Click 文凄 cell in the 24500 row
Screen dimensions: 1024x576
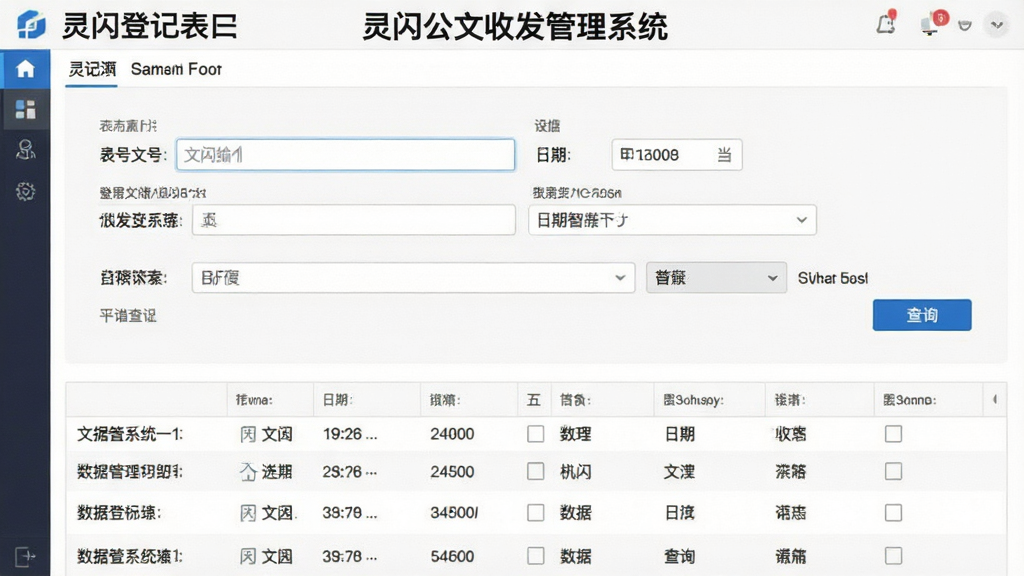(679, 472)
